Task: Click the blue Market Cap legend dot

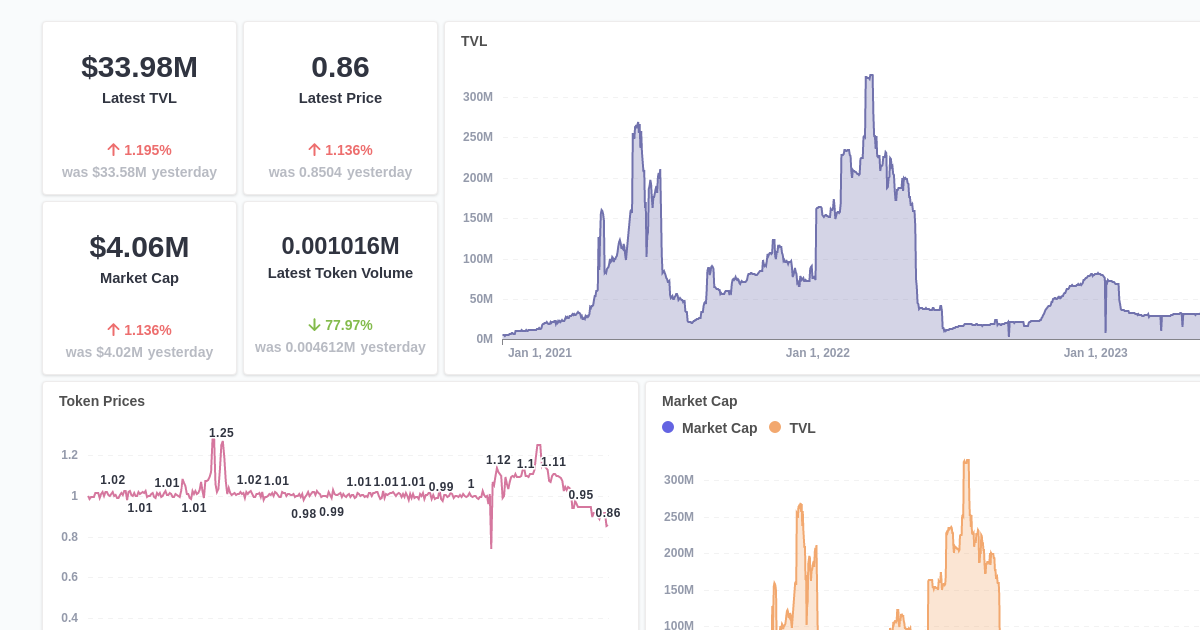Action: (x=667, y=427)
